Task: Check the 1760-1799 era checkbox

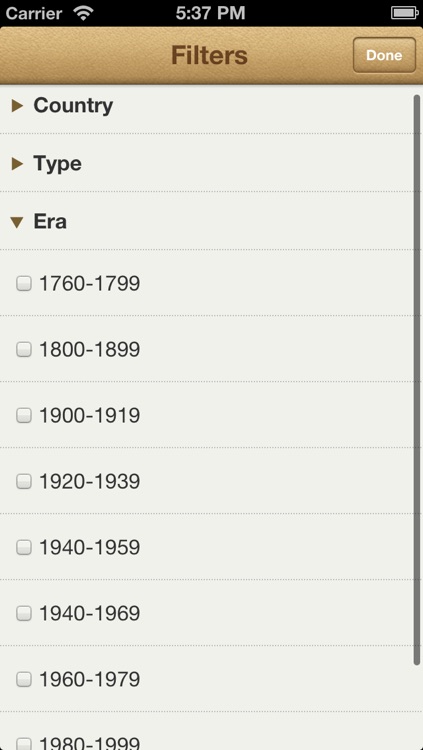Action: click(24, 284)
